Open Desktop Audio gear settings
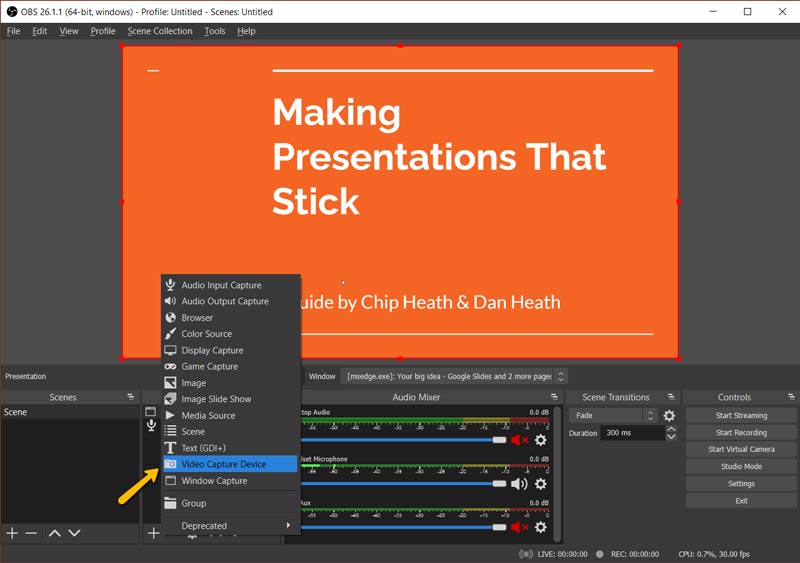This screenshot has height=563, width=800. 541,440
